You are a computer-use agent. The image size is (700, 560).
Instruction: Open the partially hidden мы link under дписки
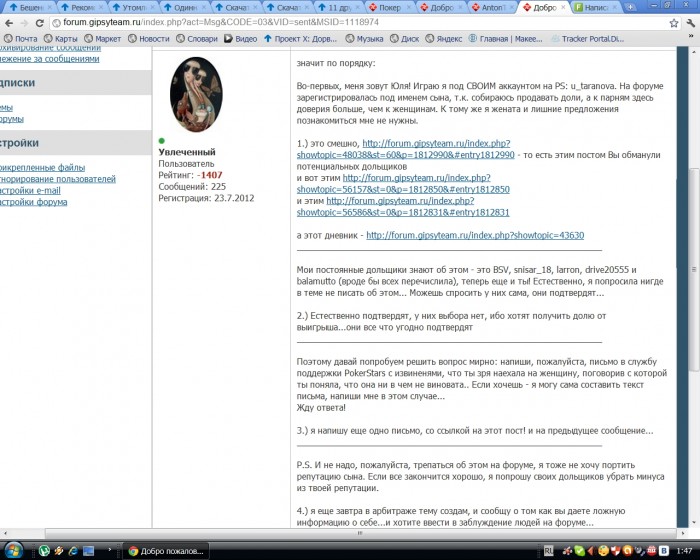pyautogui.click(x=6, y=108)
